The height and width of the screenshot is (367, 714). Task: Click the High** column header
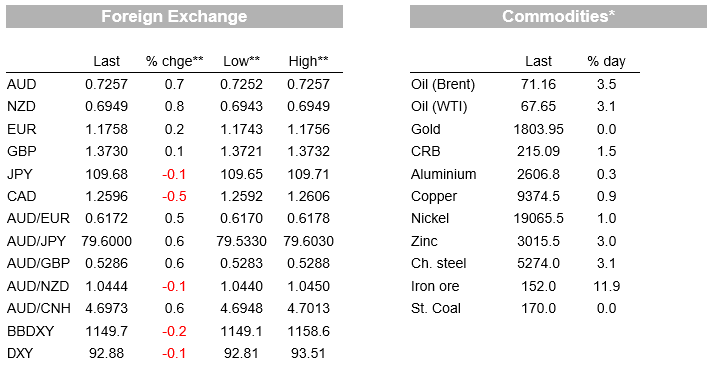(308, 61)
